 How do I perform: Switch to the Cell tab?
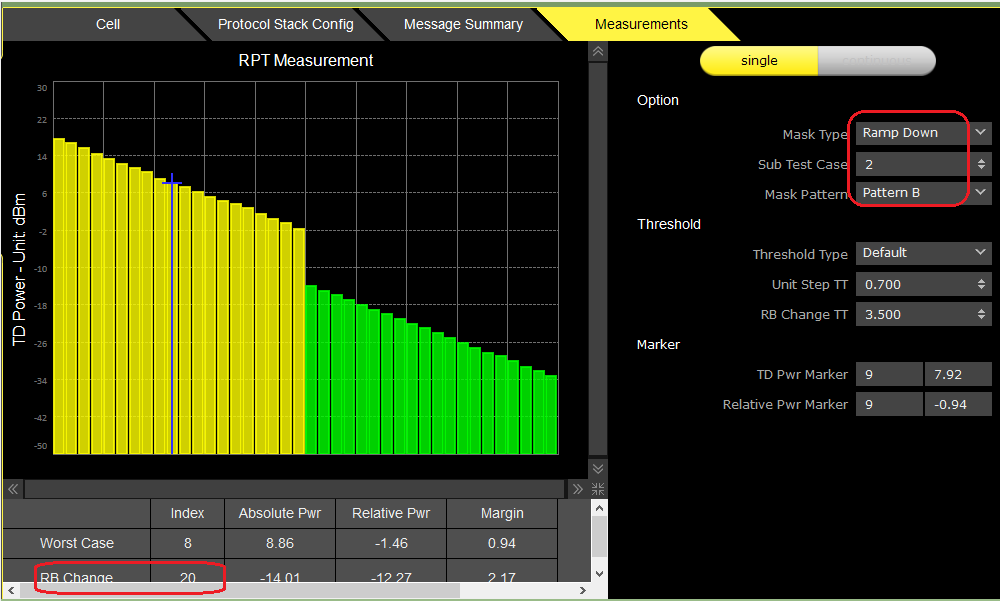click(107, 24)
